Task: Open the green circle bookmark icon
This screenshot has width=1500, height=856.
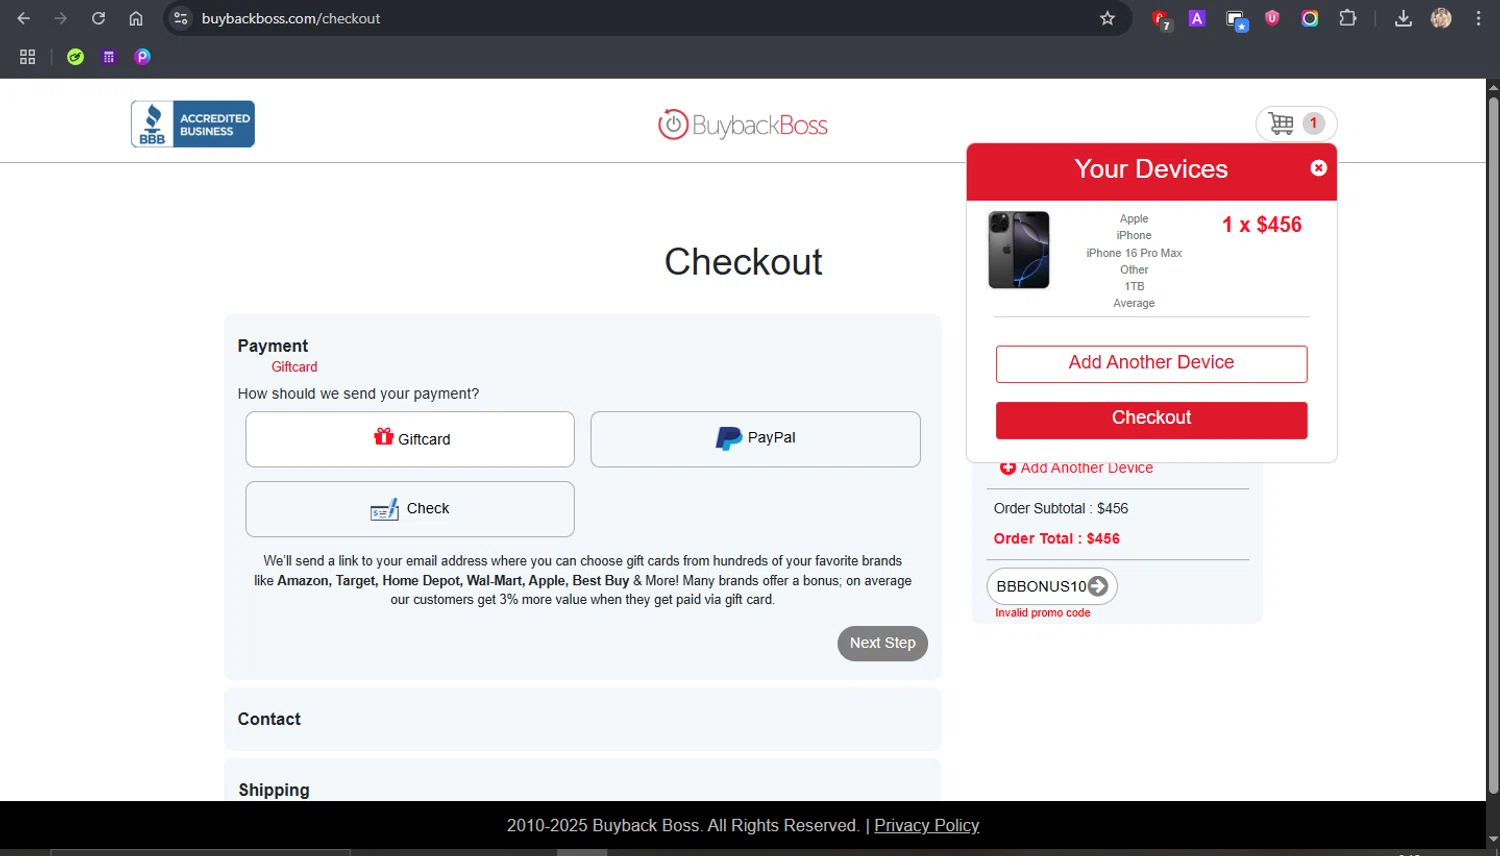Action: coord(75,57)
